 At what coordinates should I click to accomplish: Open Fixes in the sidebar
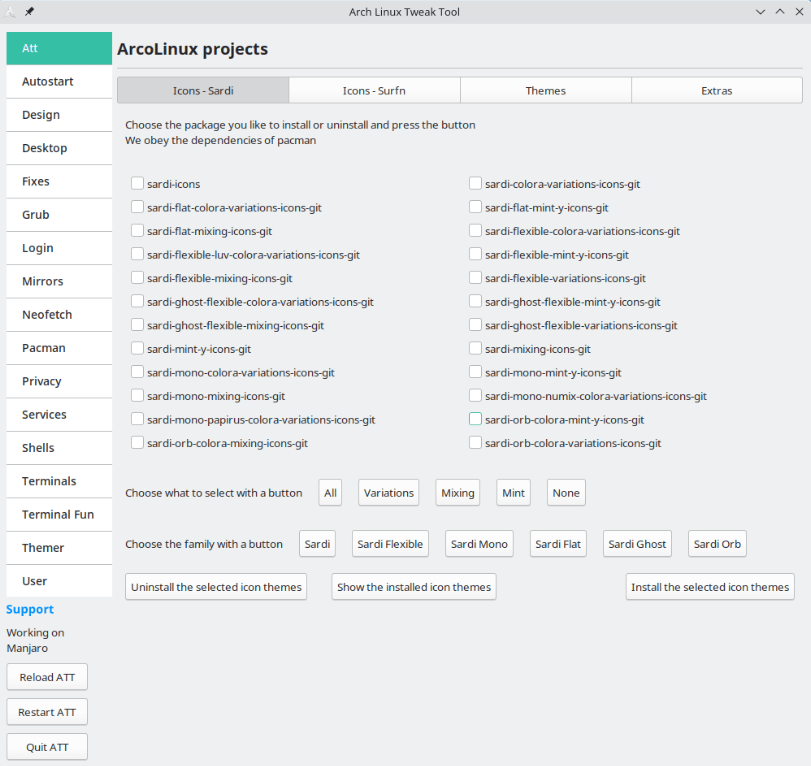pyautogui.click(x=59, y=182)
